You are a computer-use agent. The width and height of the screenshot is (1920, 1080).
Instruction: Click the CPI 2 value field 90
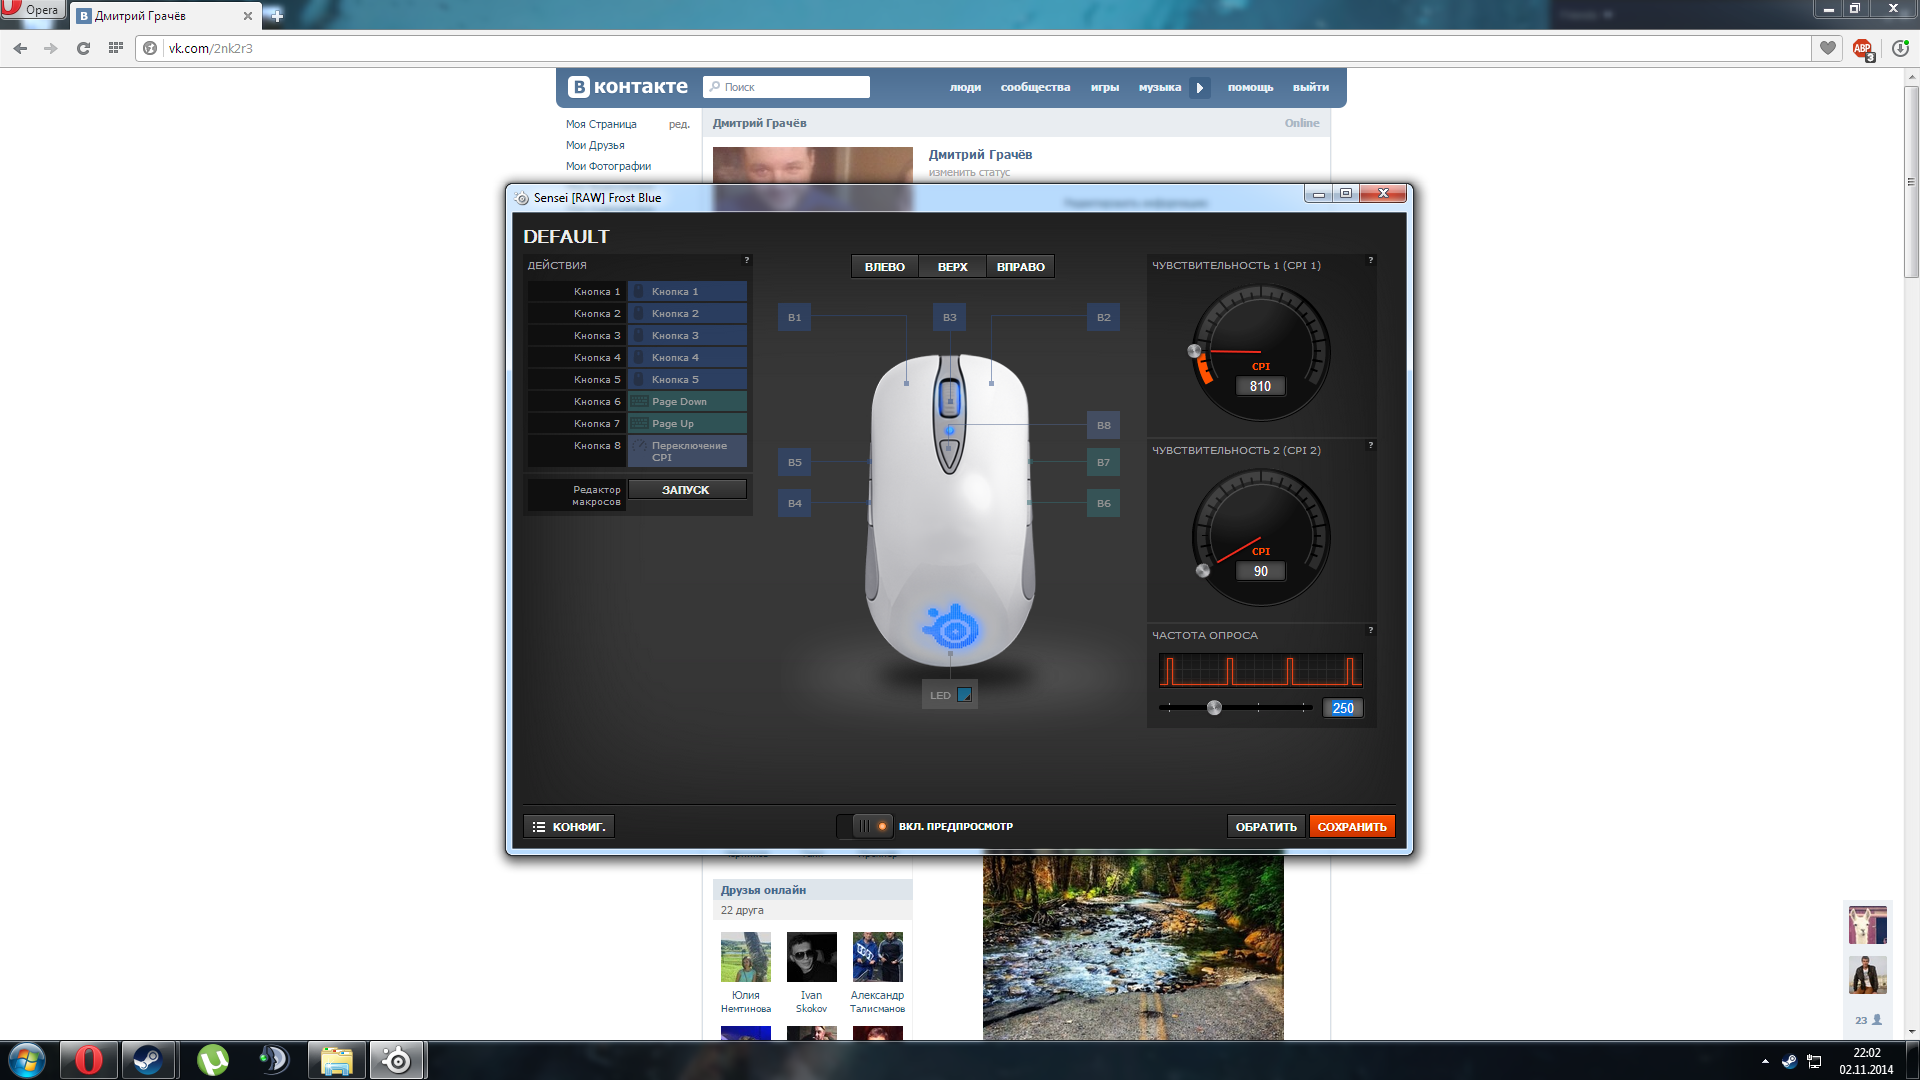[1260, 571]
